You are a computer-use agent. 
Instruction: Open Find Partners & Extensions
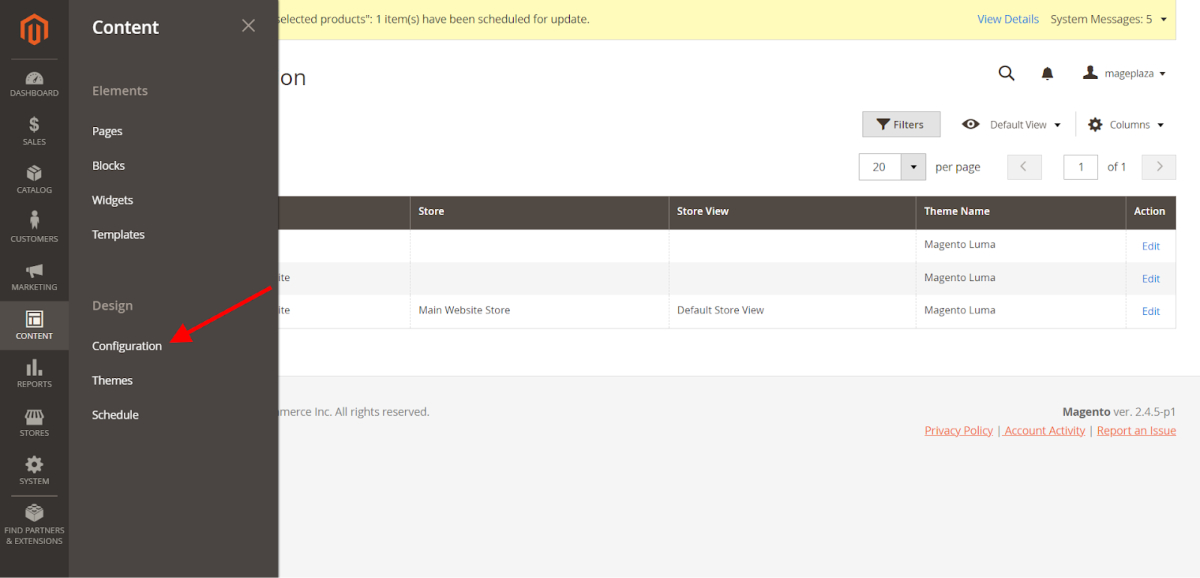[34, 525]
